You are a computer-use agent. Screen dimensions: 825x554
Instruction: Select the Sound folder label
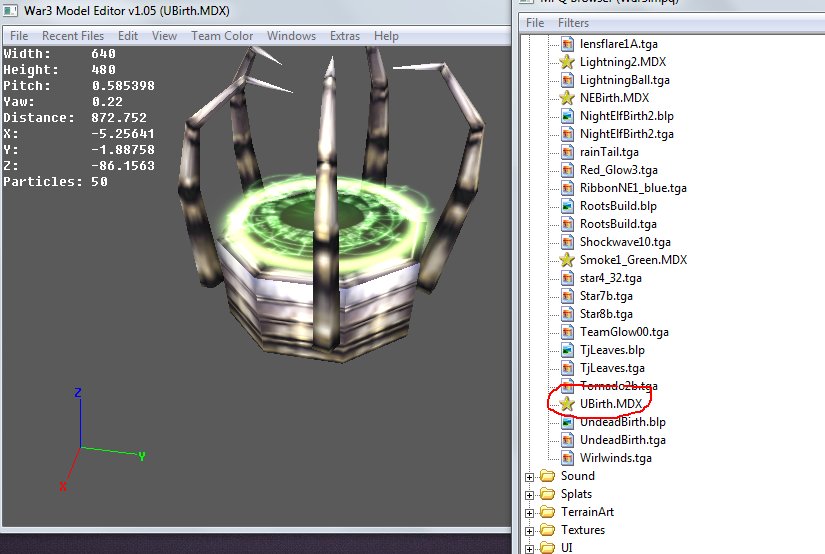[x=578, y=476]
